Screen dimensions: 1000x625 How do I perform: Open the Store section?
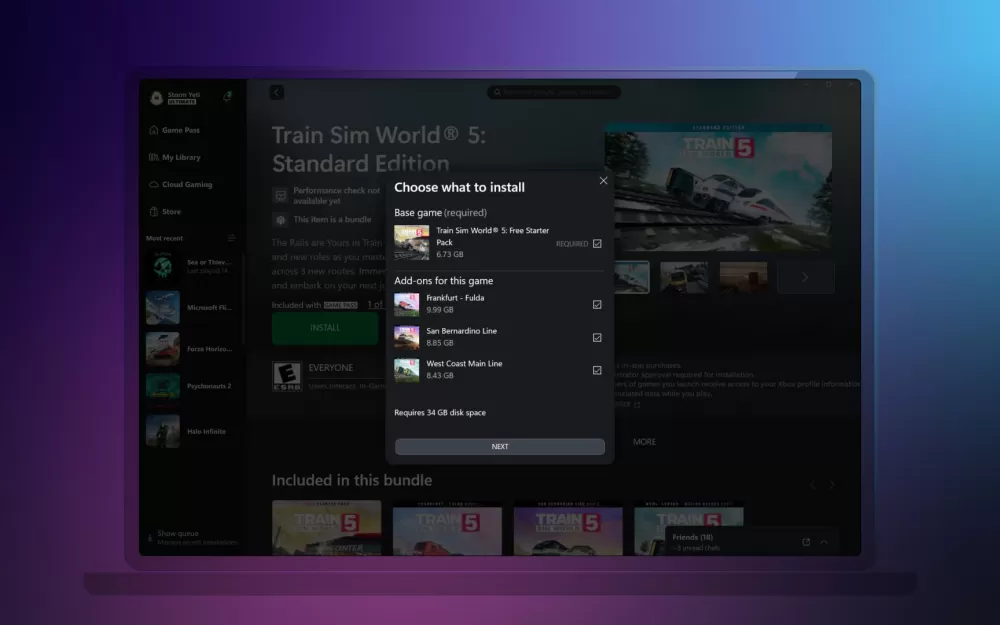tap(165, 212)
